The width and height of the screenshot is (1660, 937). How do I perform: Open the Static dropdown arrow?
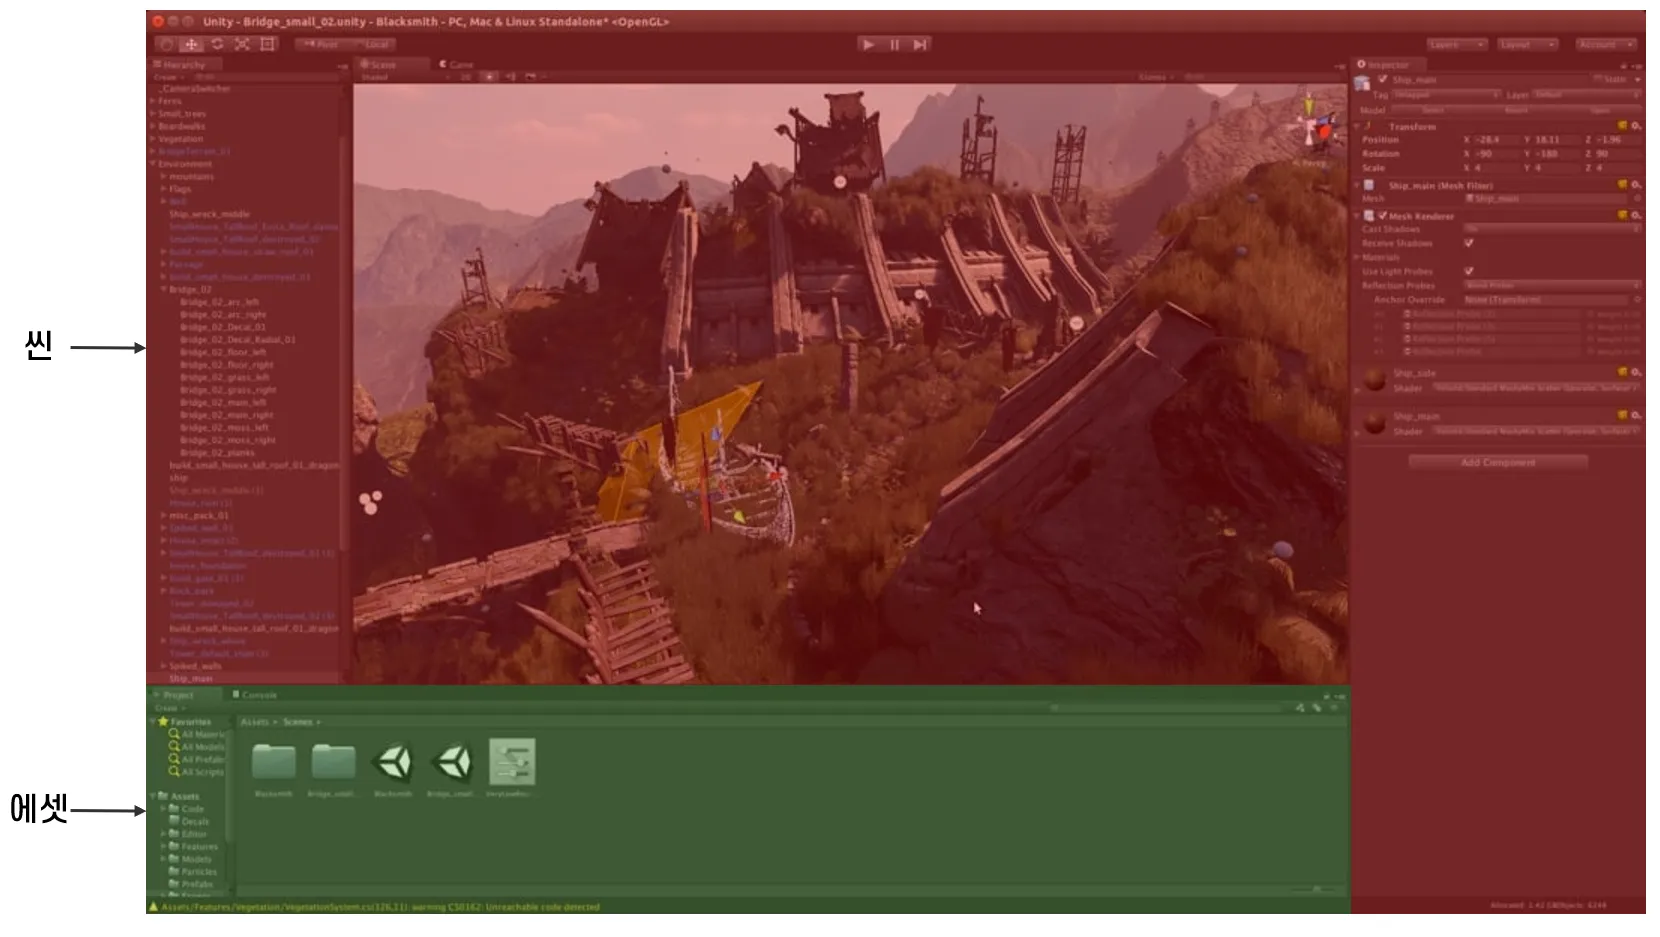coord(1638,79)
